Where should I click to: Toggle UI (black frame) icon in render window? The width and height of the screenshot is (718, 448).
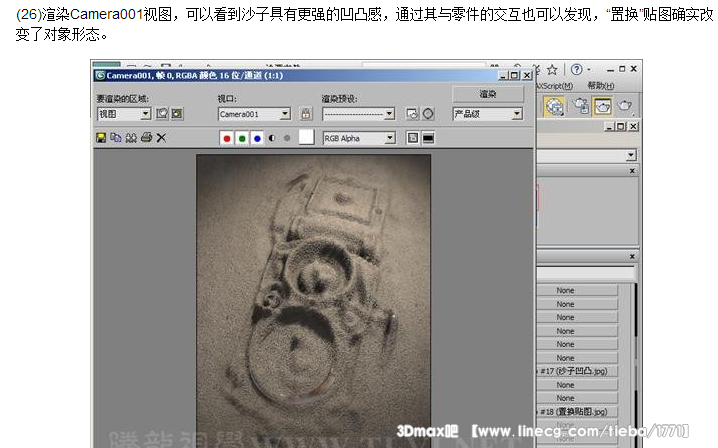[x=428, y=138]
